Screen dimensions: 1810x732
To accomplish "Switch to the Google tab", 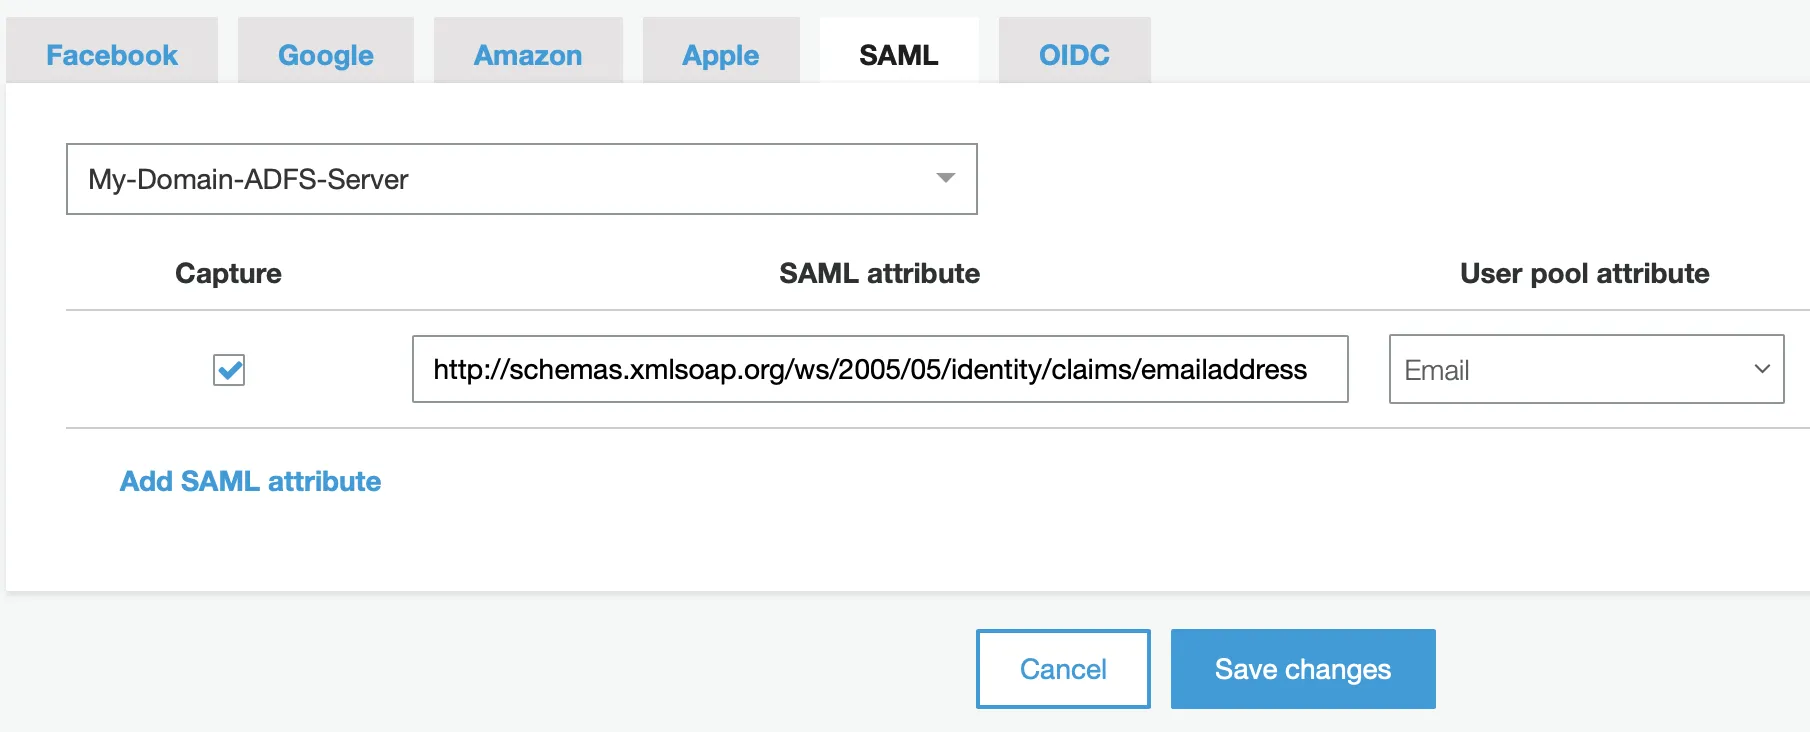I will pos(325,54).
